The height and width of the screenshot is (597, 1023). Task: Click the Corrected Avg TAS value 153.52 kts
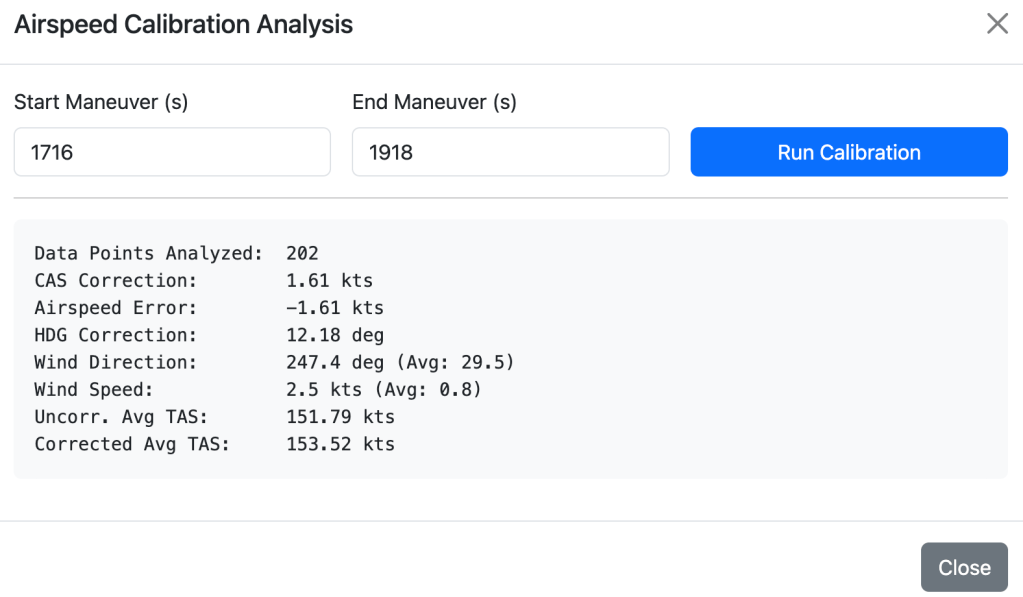tap(340, 444)
